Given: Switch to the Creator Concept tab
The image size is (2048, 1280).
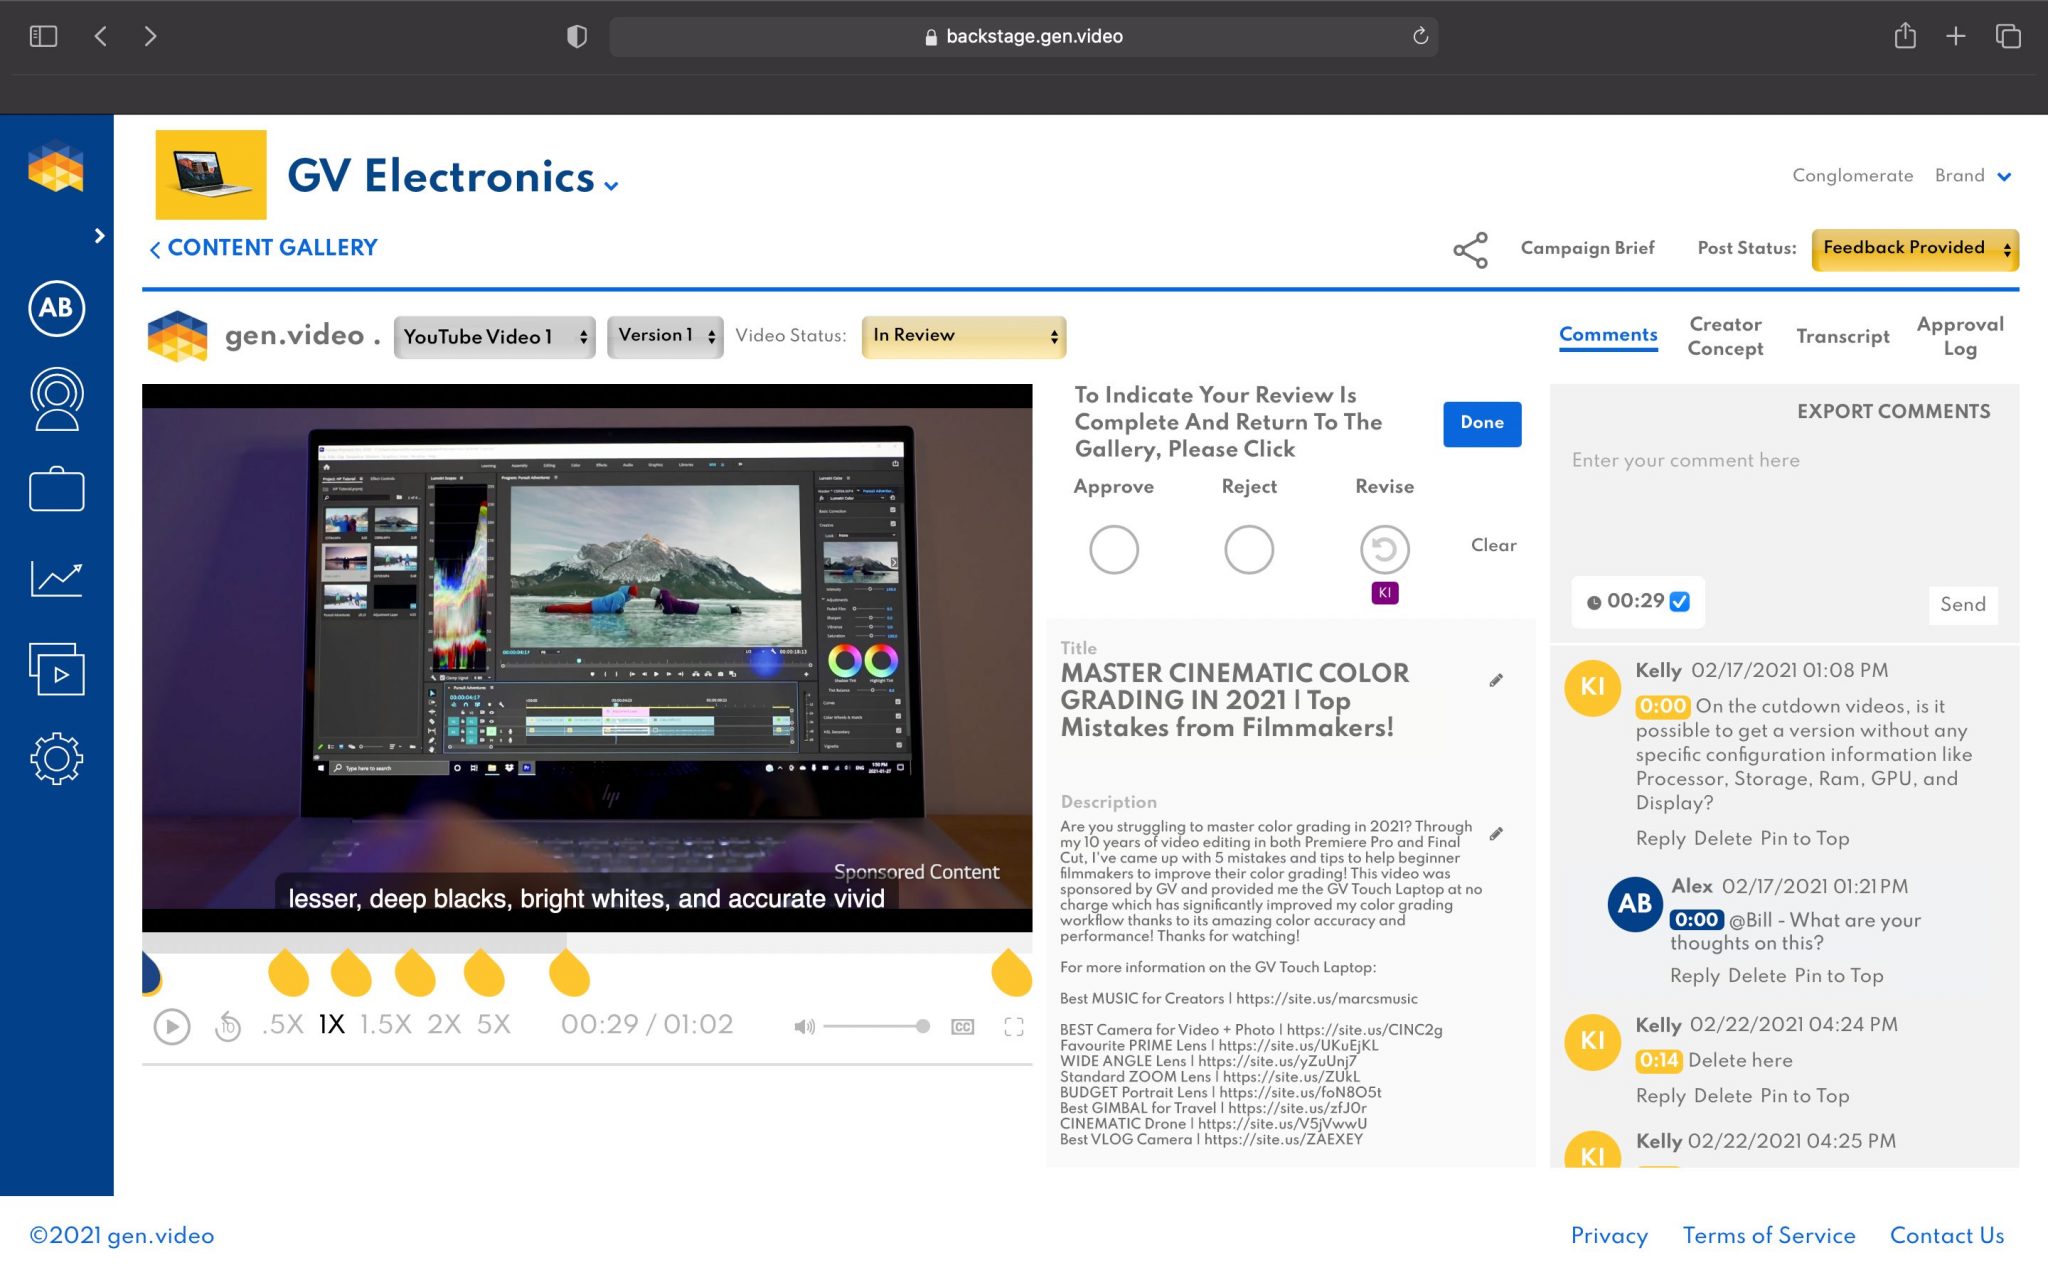Looking at the screenshot, I should pyautogui.click(x=1725, y=336).
